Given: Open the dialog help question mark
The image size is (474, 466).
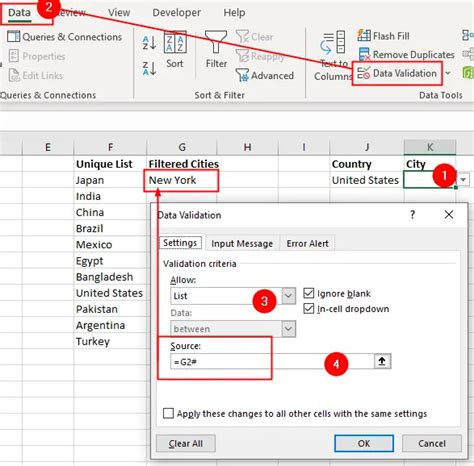Looking at the screenshot, I should point(413,214).
